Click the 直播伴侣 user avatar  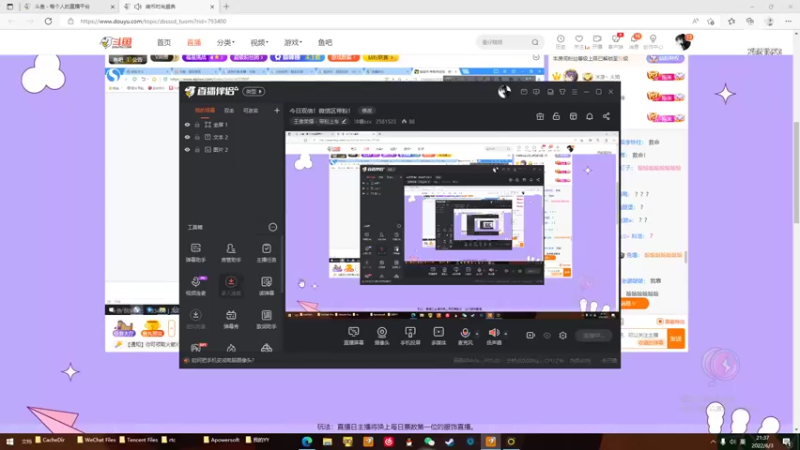(504, 92)
